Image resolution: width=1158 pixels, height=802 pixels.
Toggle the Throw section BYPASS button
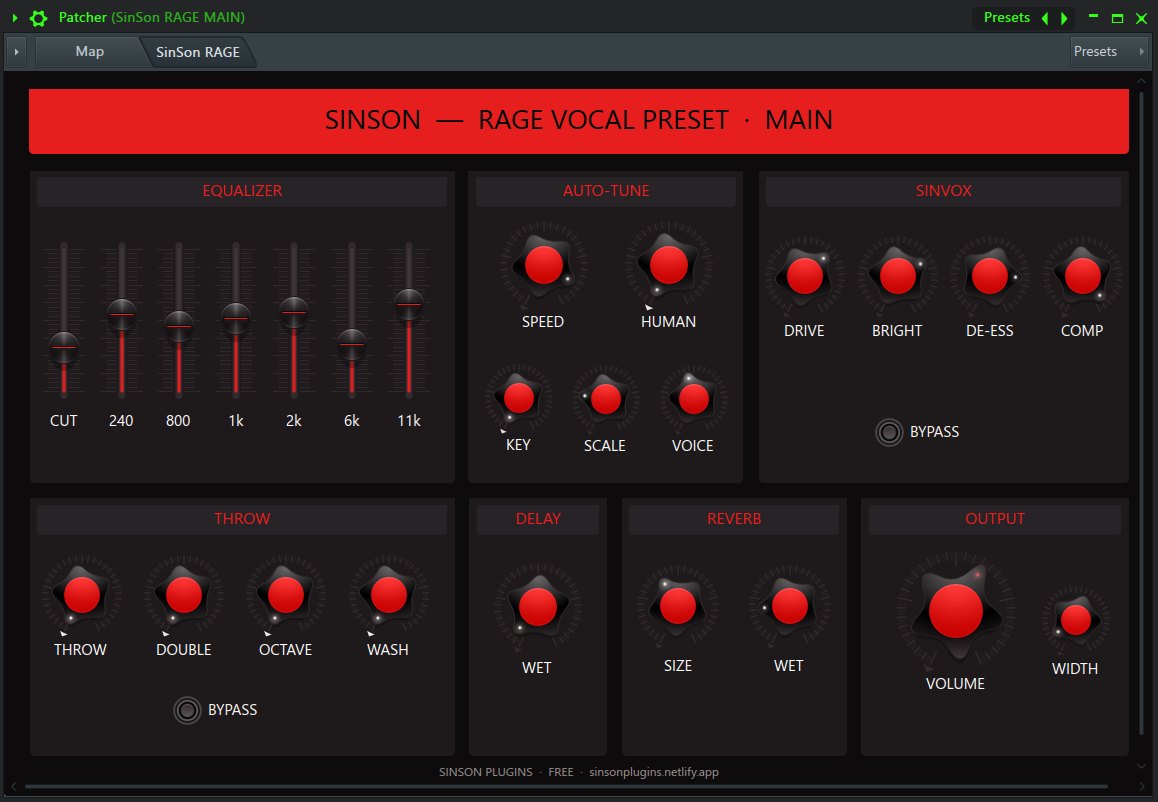coord(187,710)
